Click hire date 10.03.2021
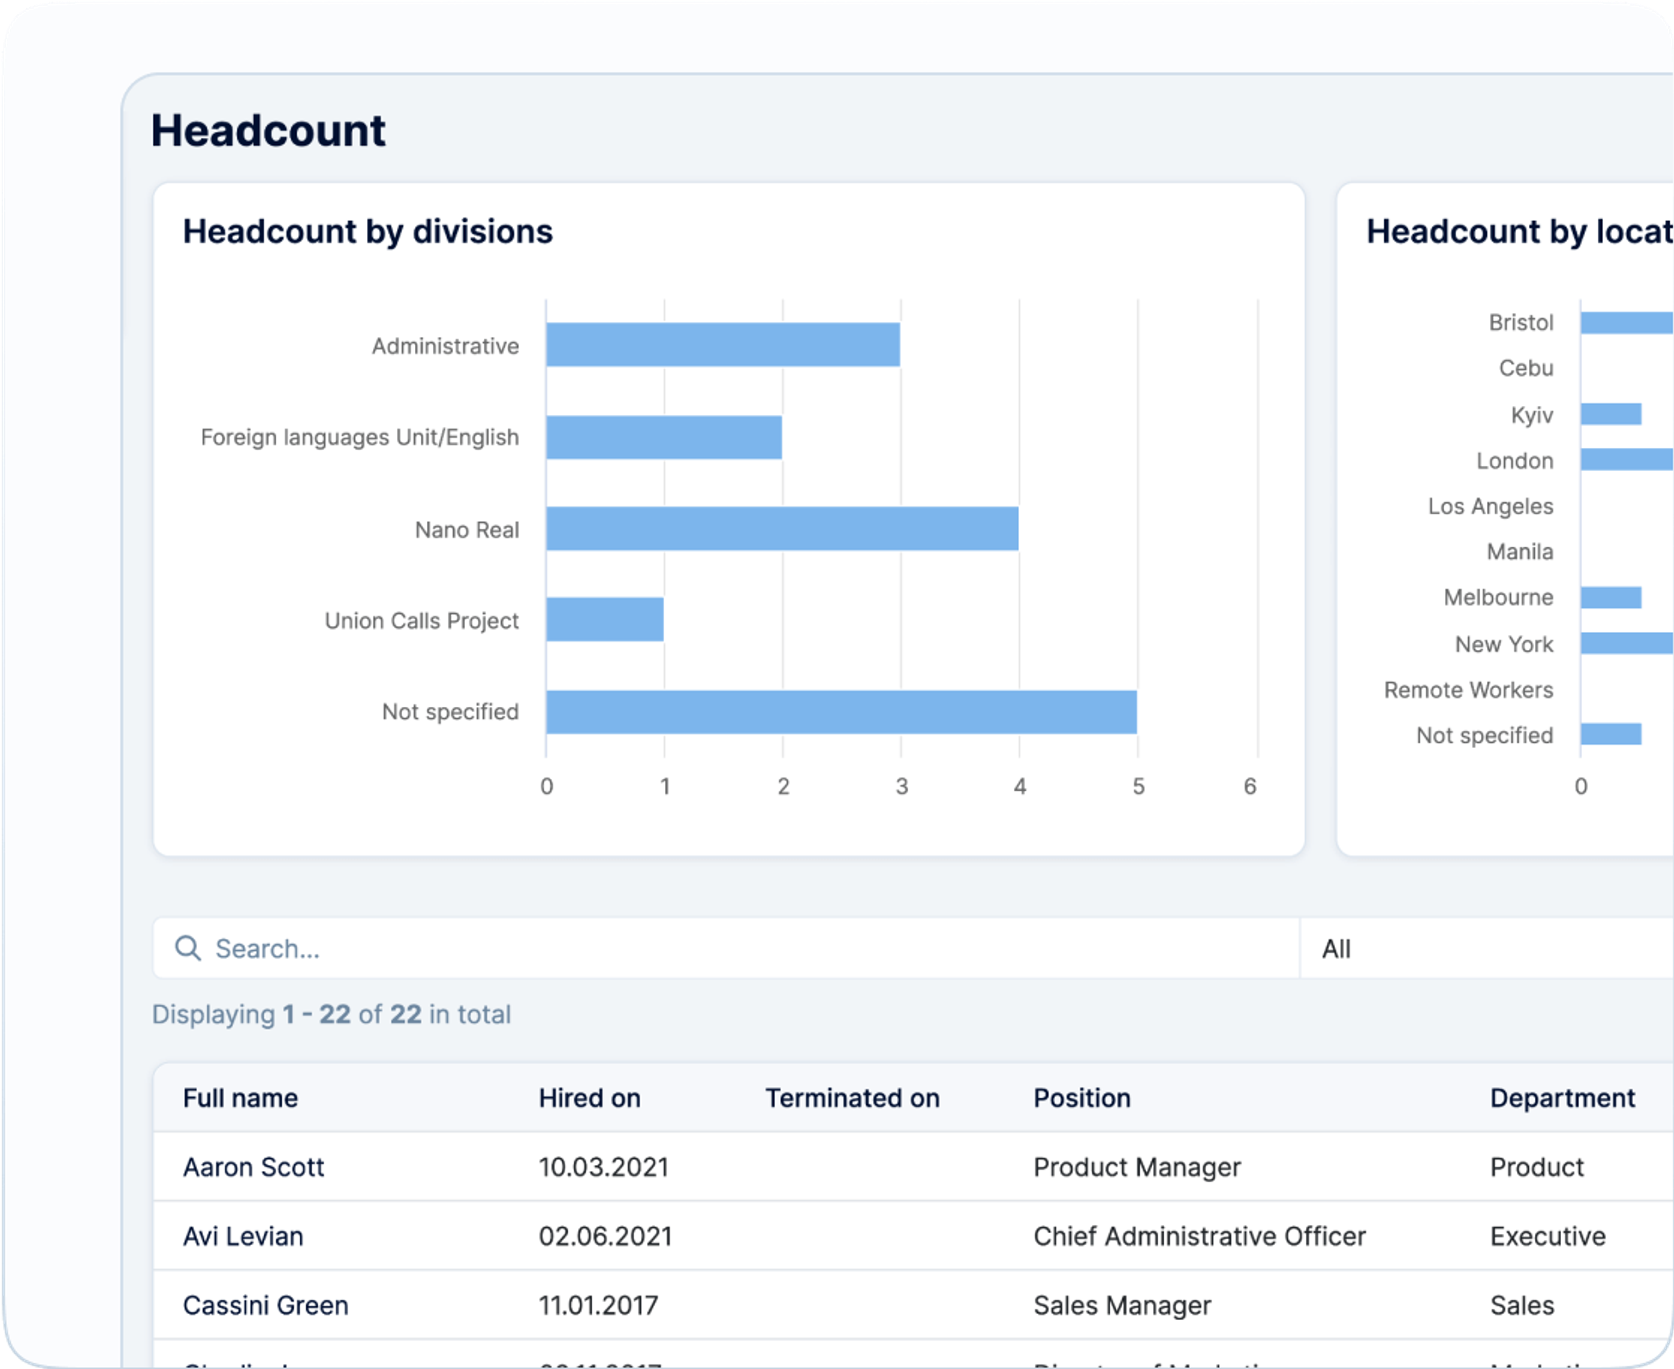 (603, 1167)
